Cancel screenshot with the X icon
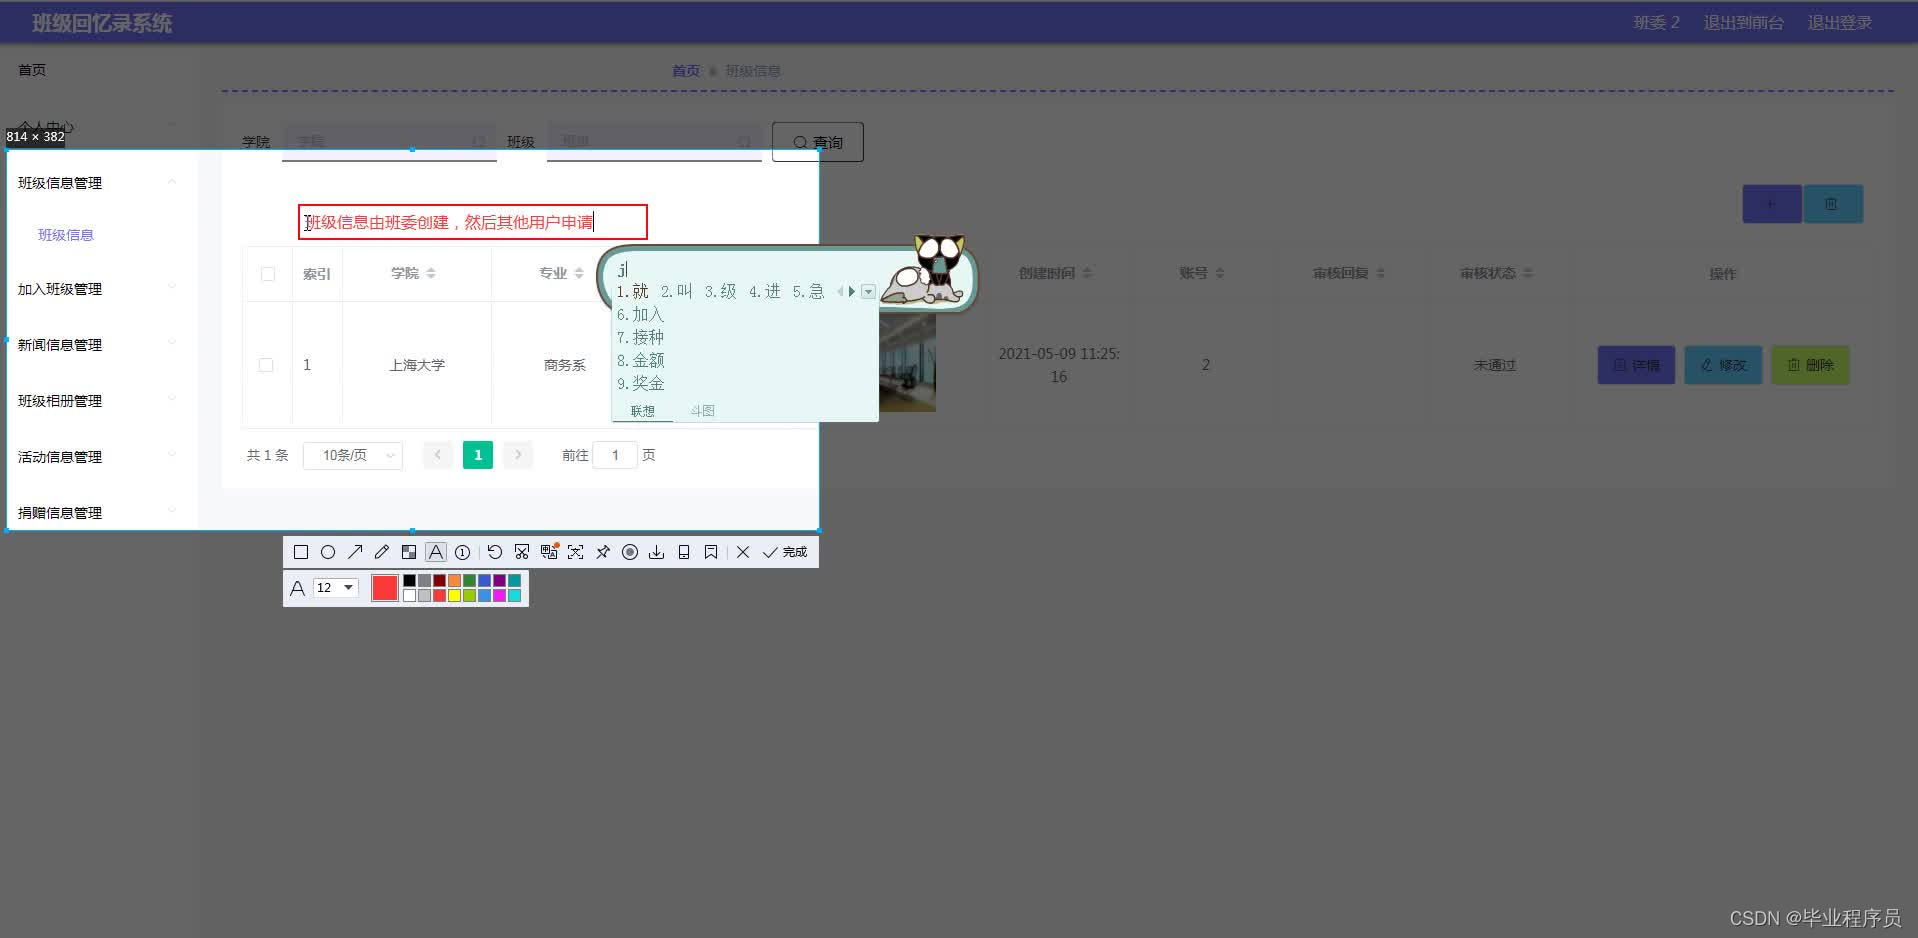Screen dimensions: 1918x938 click(743, 552)
